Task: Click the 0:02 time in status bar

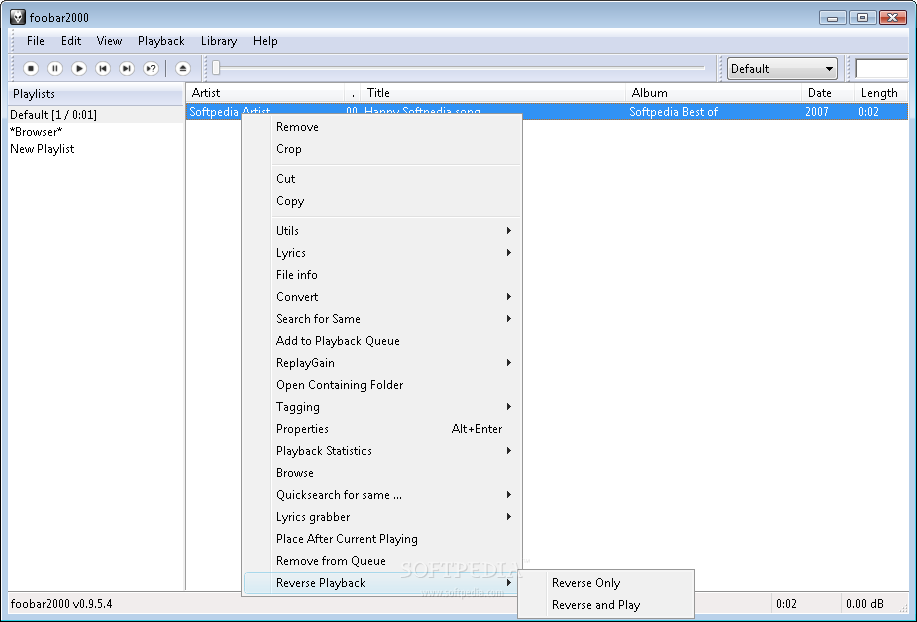Action: click(x=786, y=604)
